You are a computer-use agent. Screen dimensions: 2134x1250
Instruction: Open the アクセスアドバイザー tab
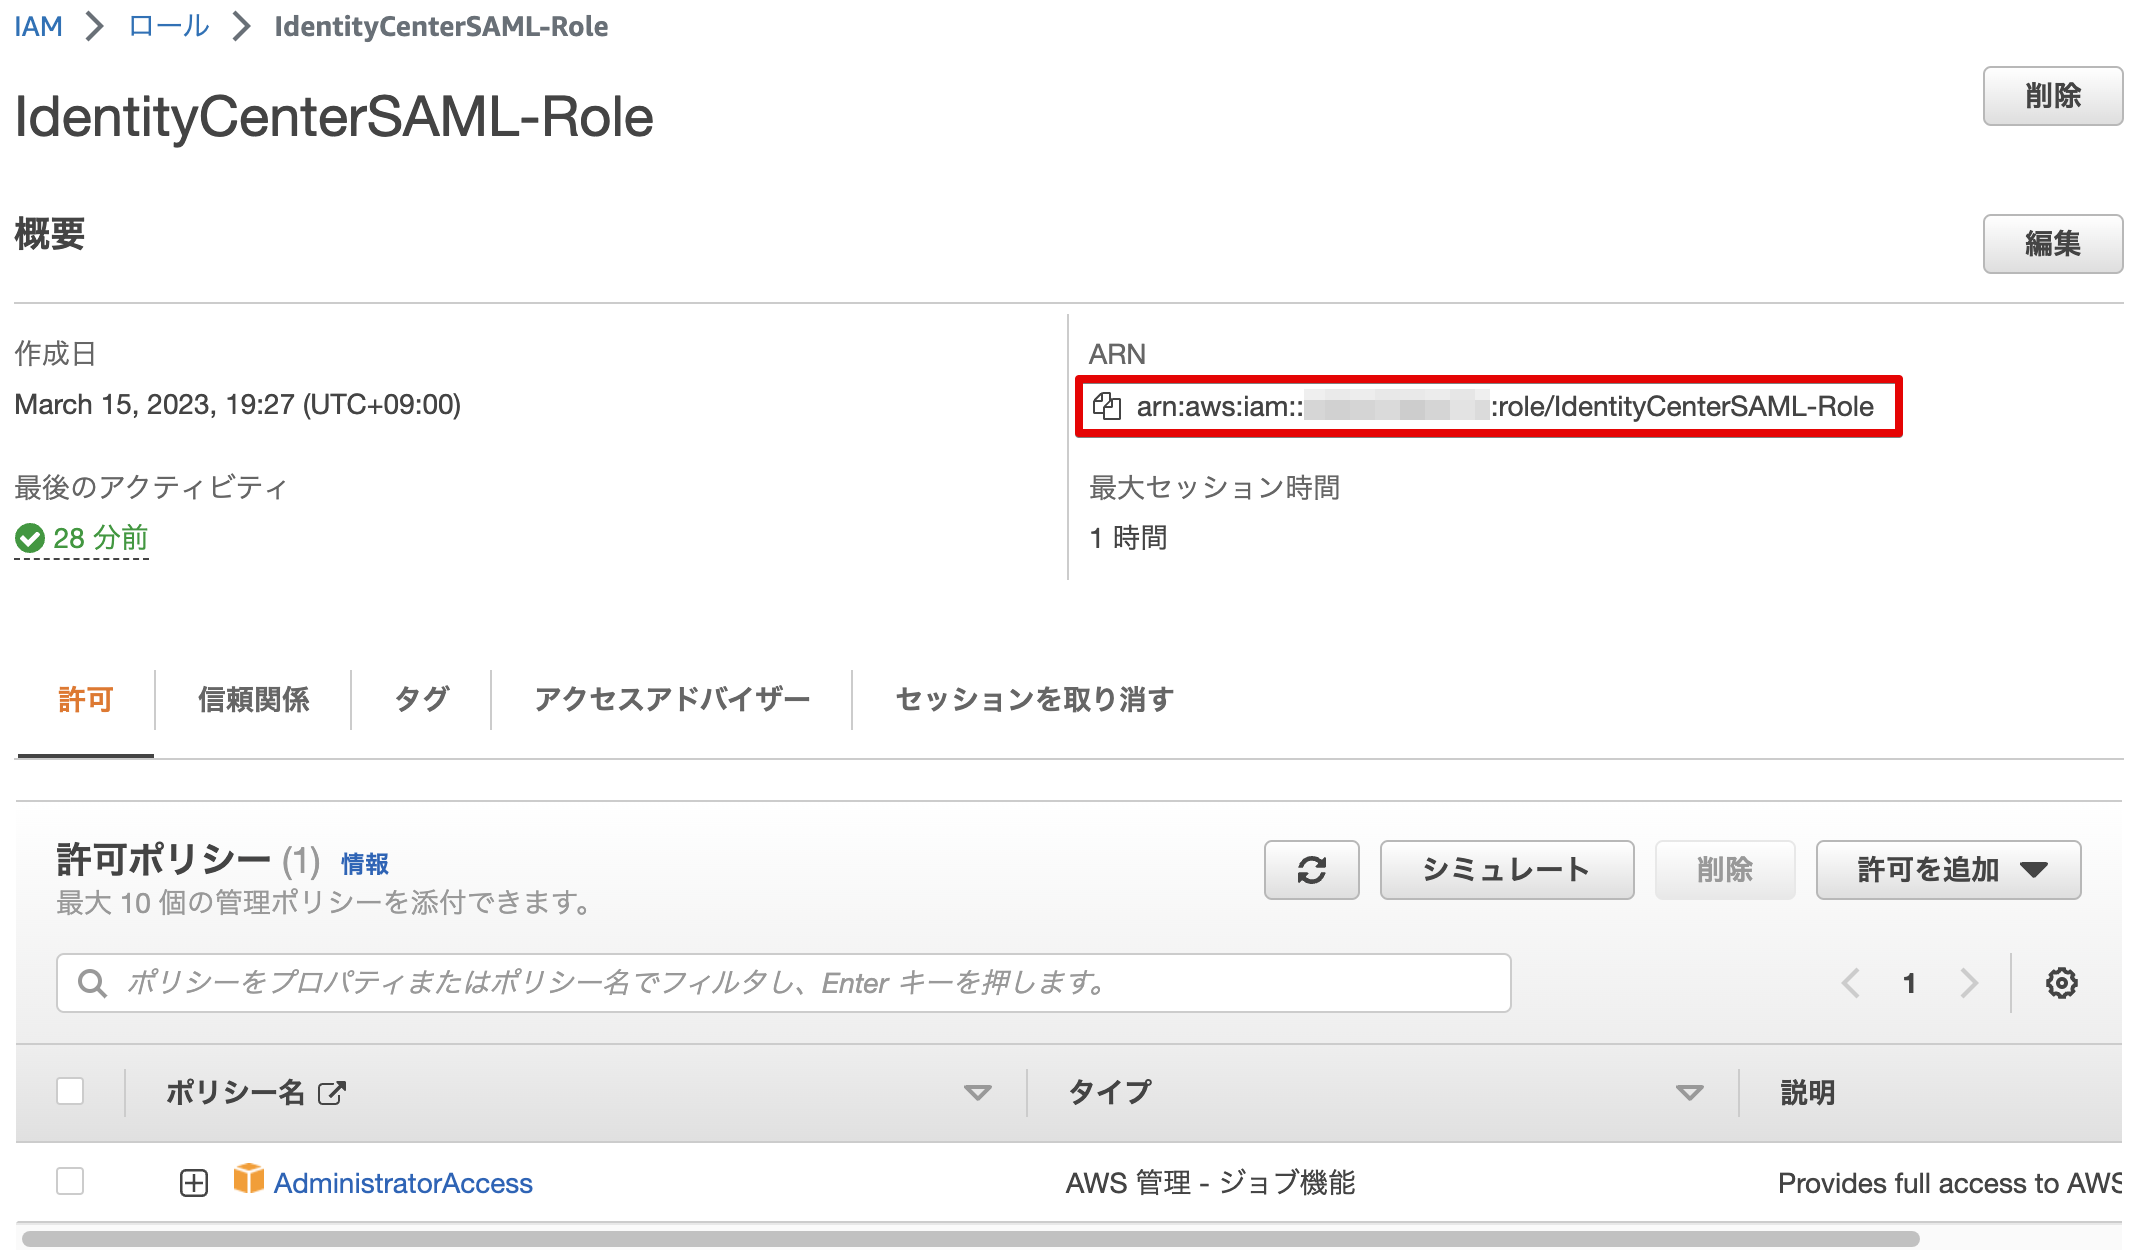pyautogui.click(x=672, y=699)
